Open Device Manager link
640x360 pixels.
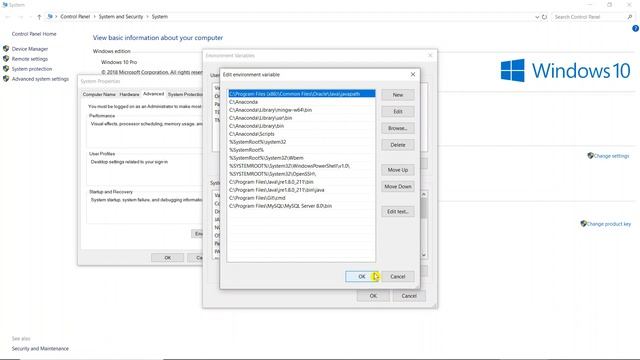[30, 49]
